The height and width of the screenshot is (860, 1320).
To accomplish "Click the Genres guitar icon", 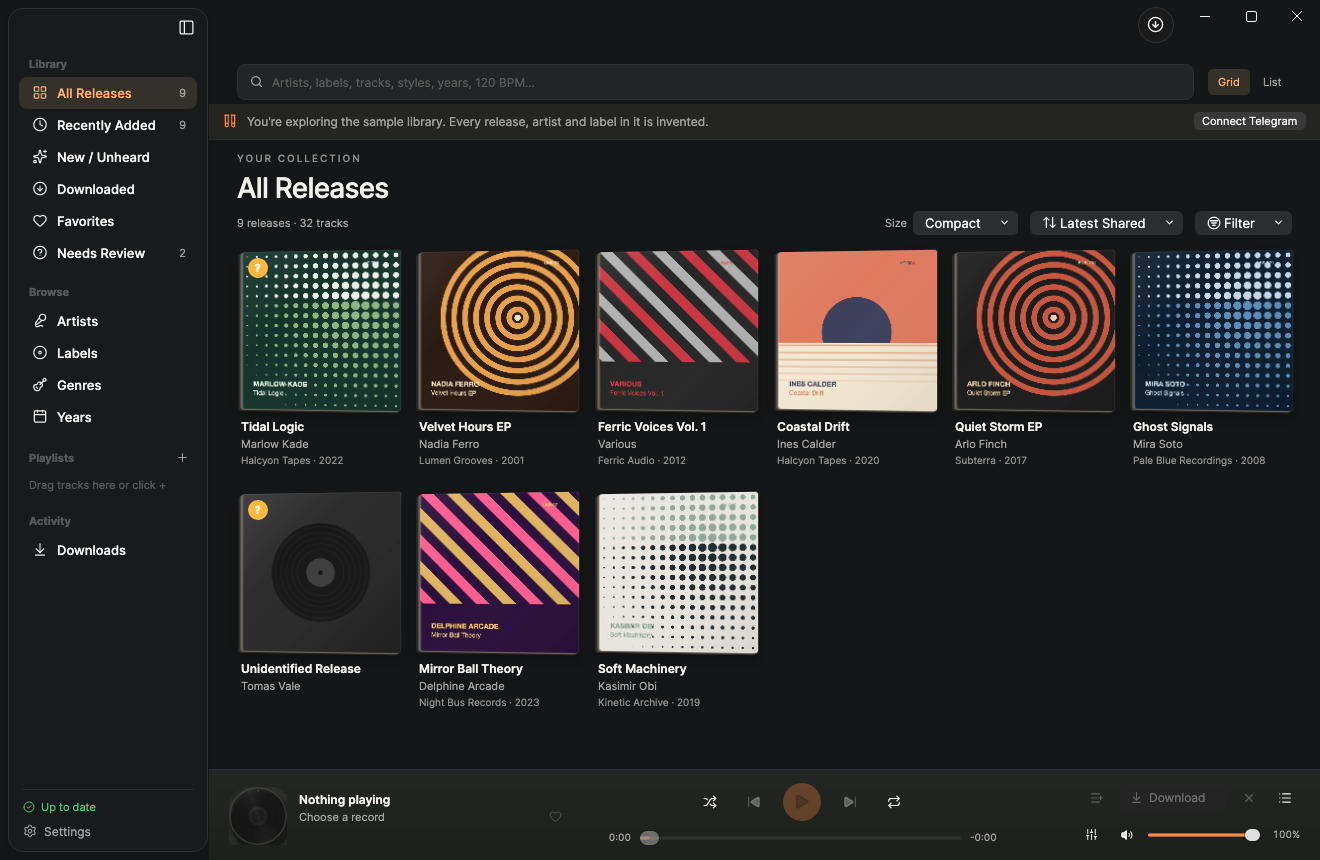I will [x=40, y=385].
